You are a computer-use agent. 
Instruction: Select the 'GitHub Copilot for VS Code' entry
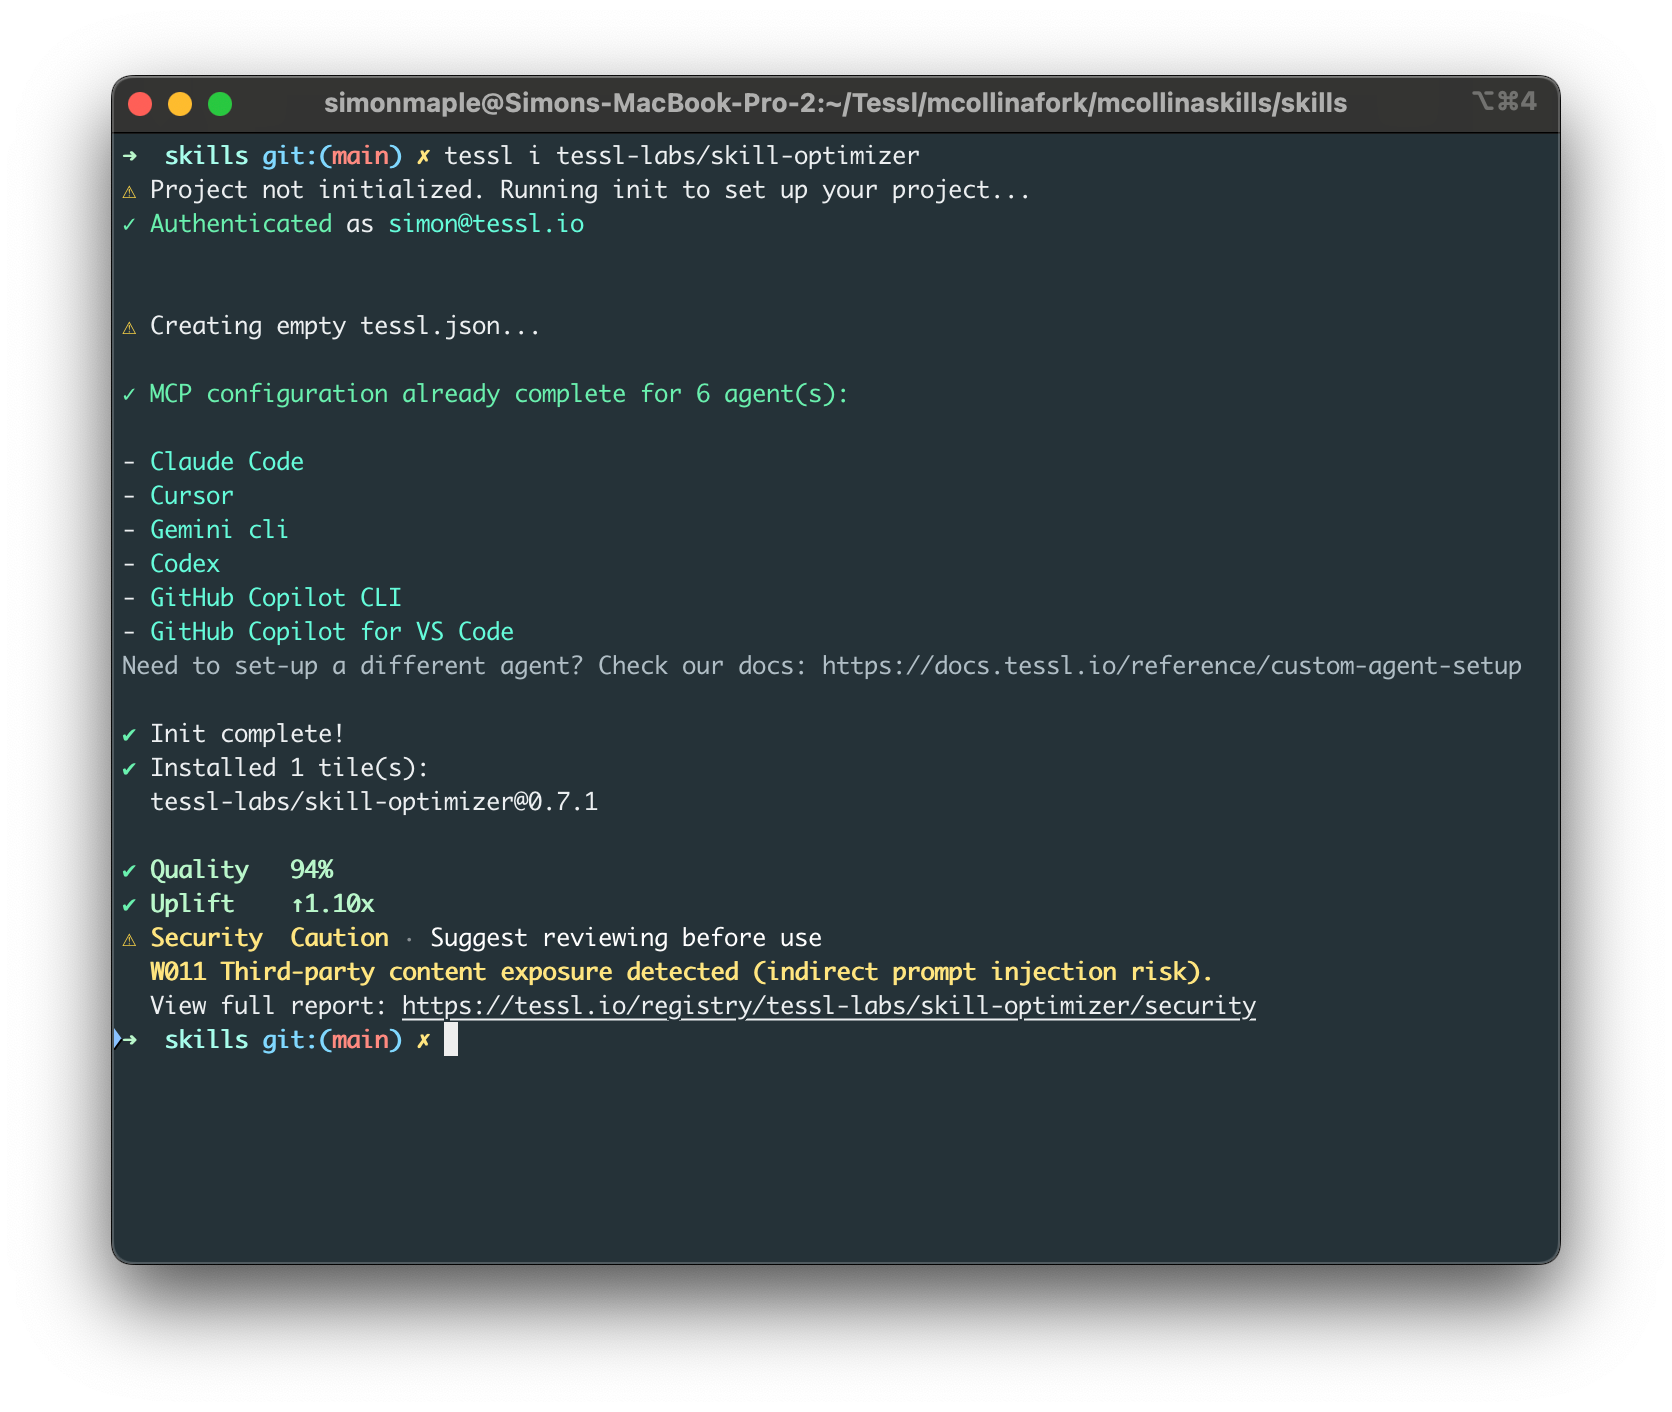(332, 632)
